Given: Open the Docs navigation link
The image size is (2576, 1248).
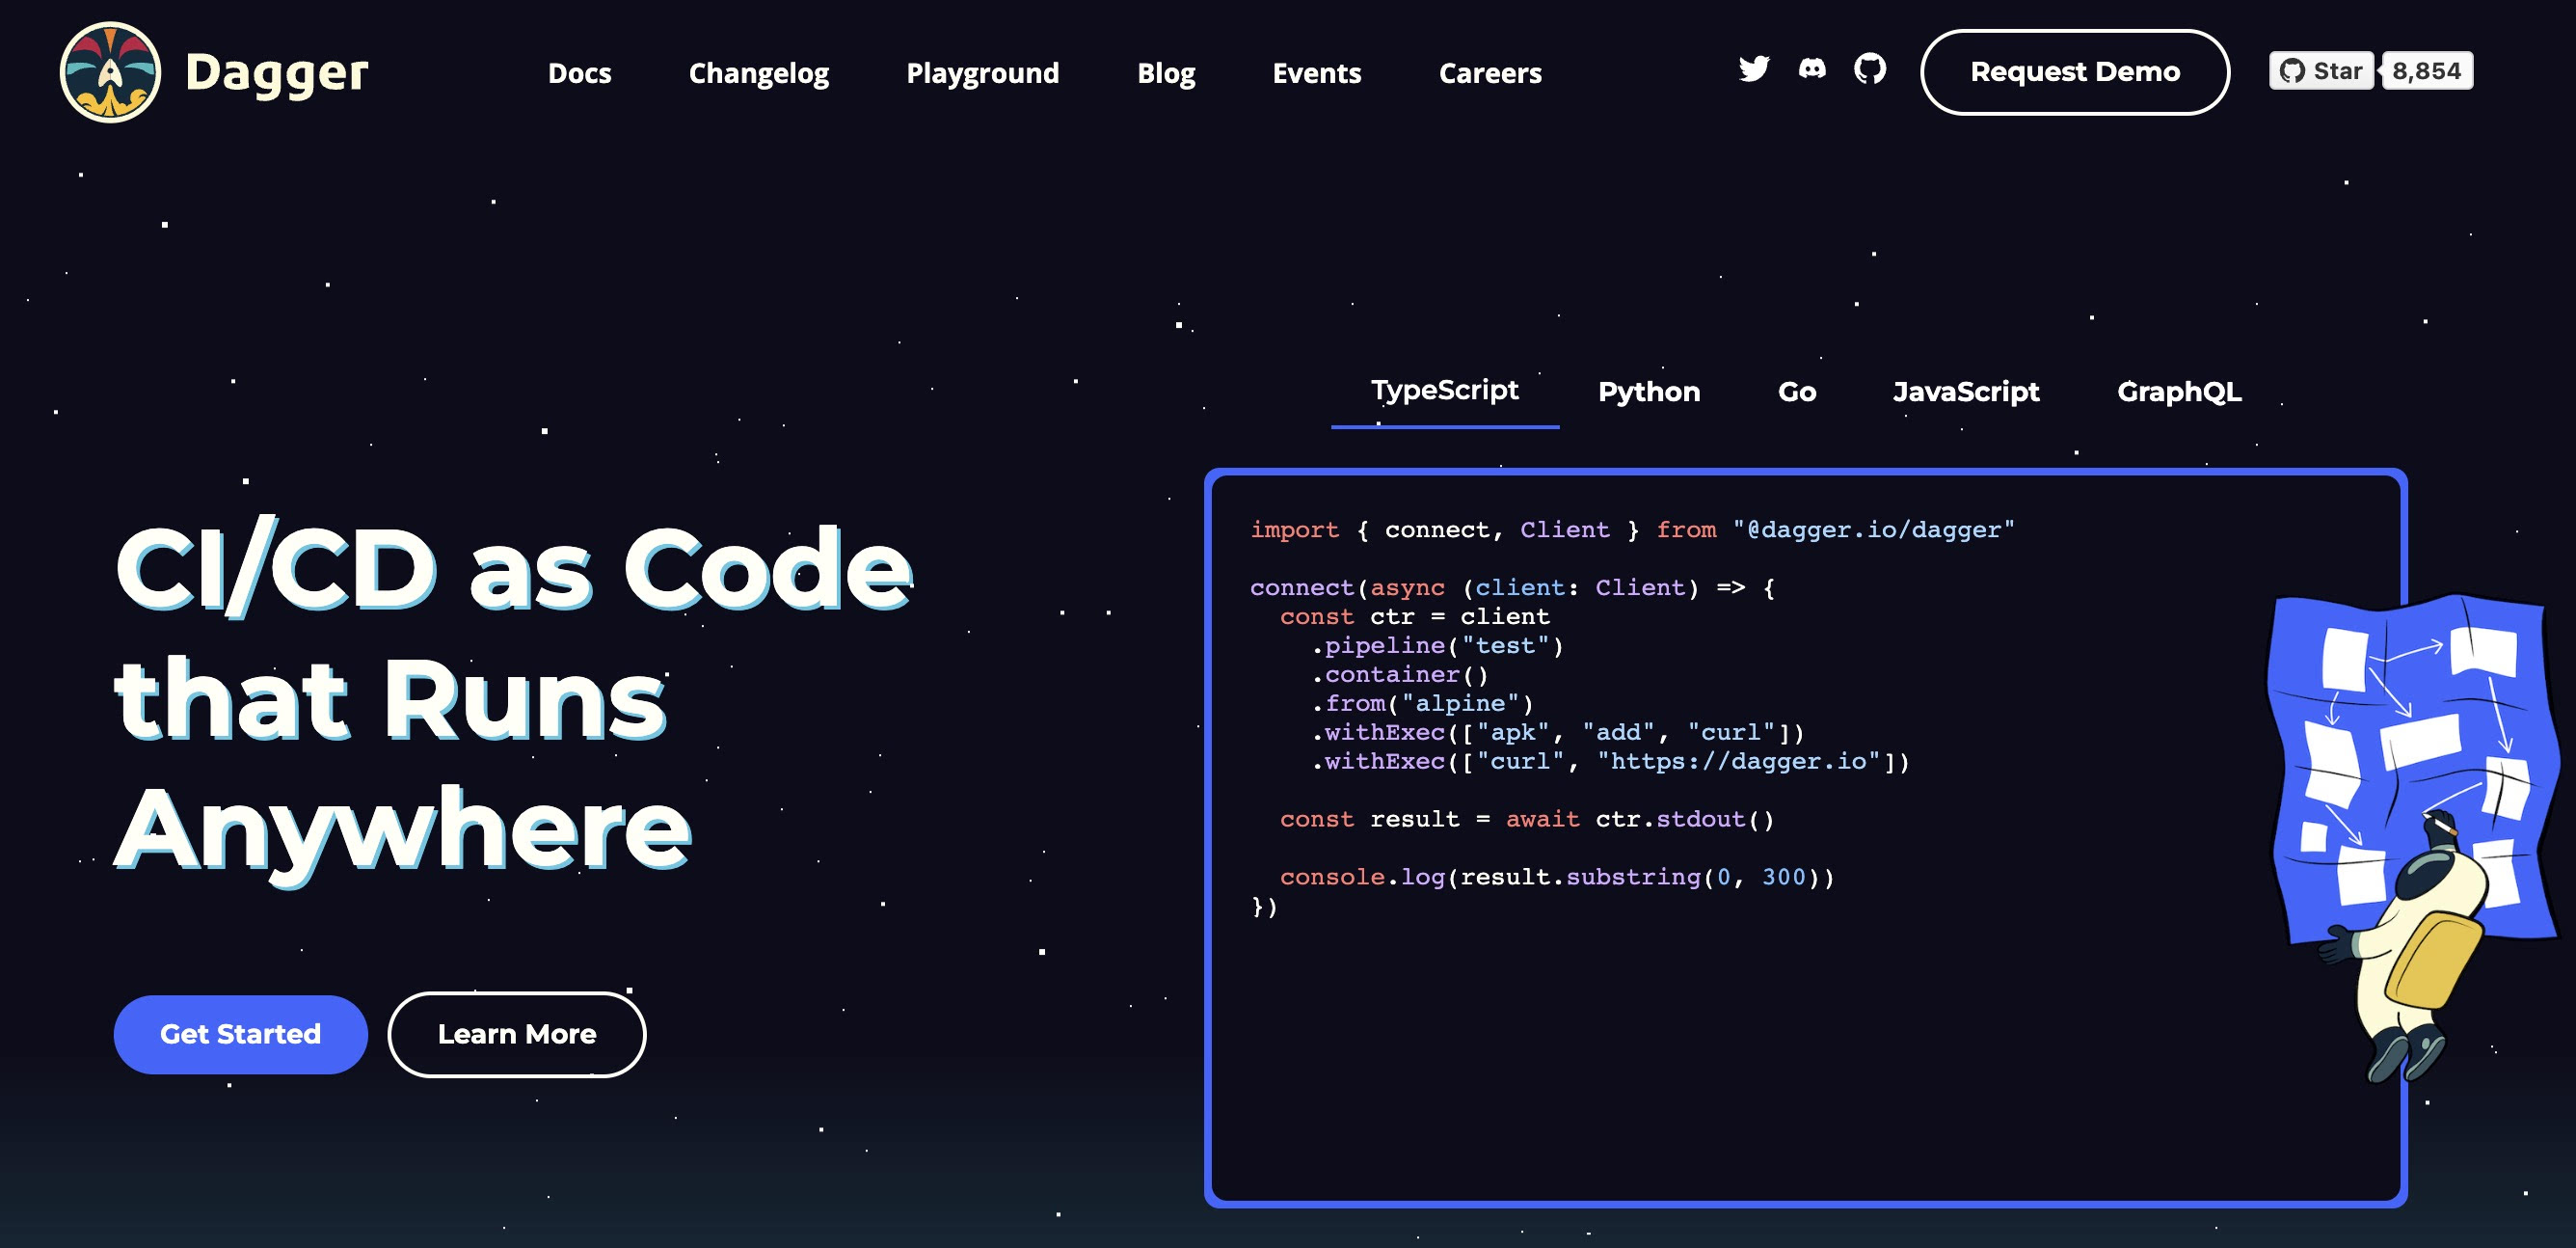Looking at the screenshot, I should pos(579,73).
